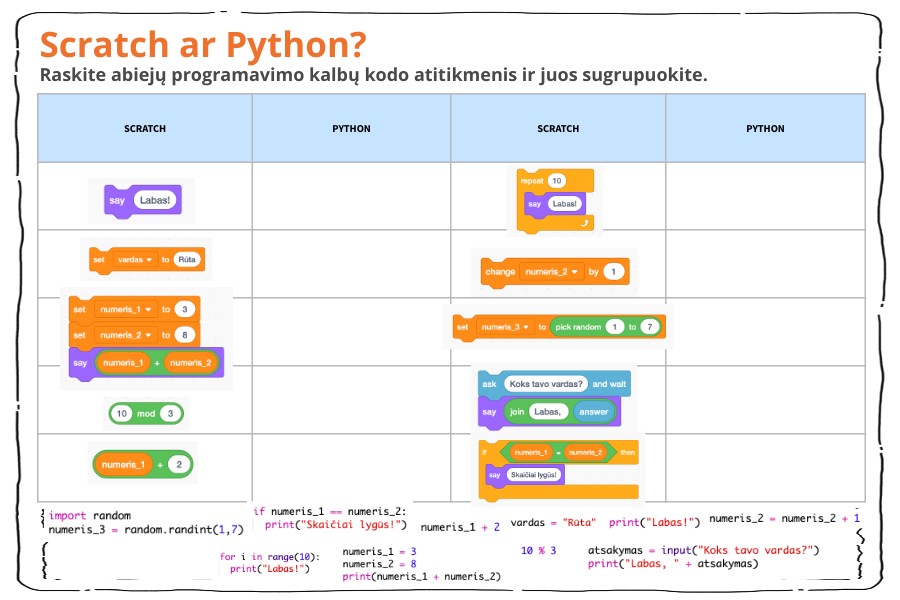Click the 2 operand in the green addition block

[179, 464]
